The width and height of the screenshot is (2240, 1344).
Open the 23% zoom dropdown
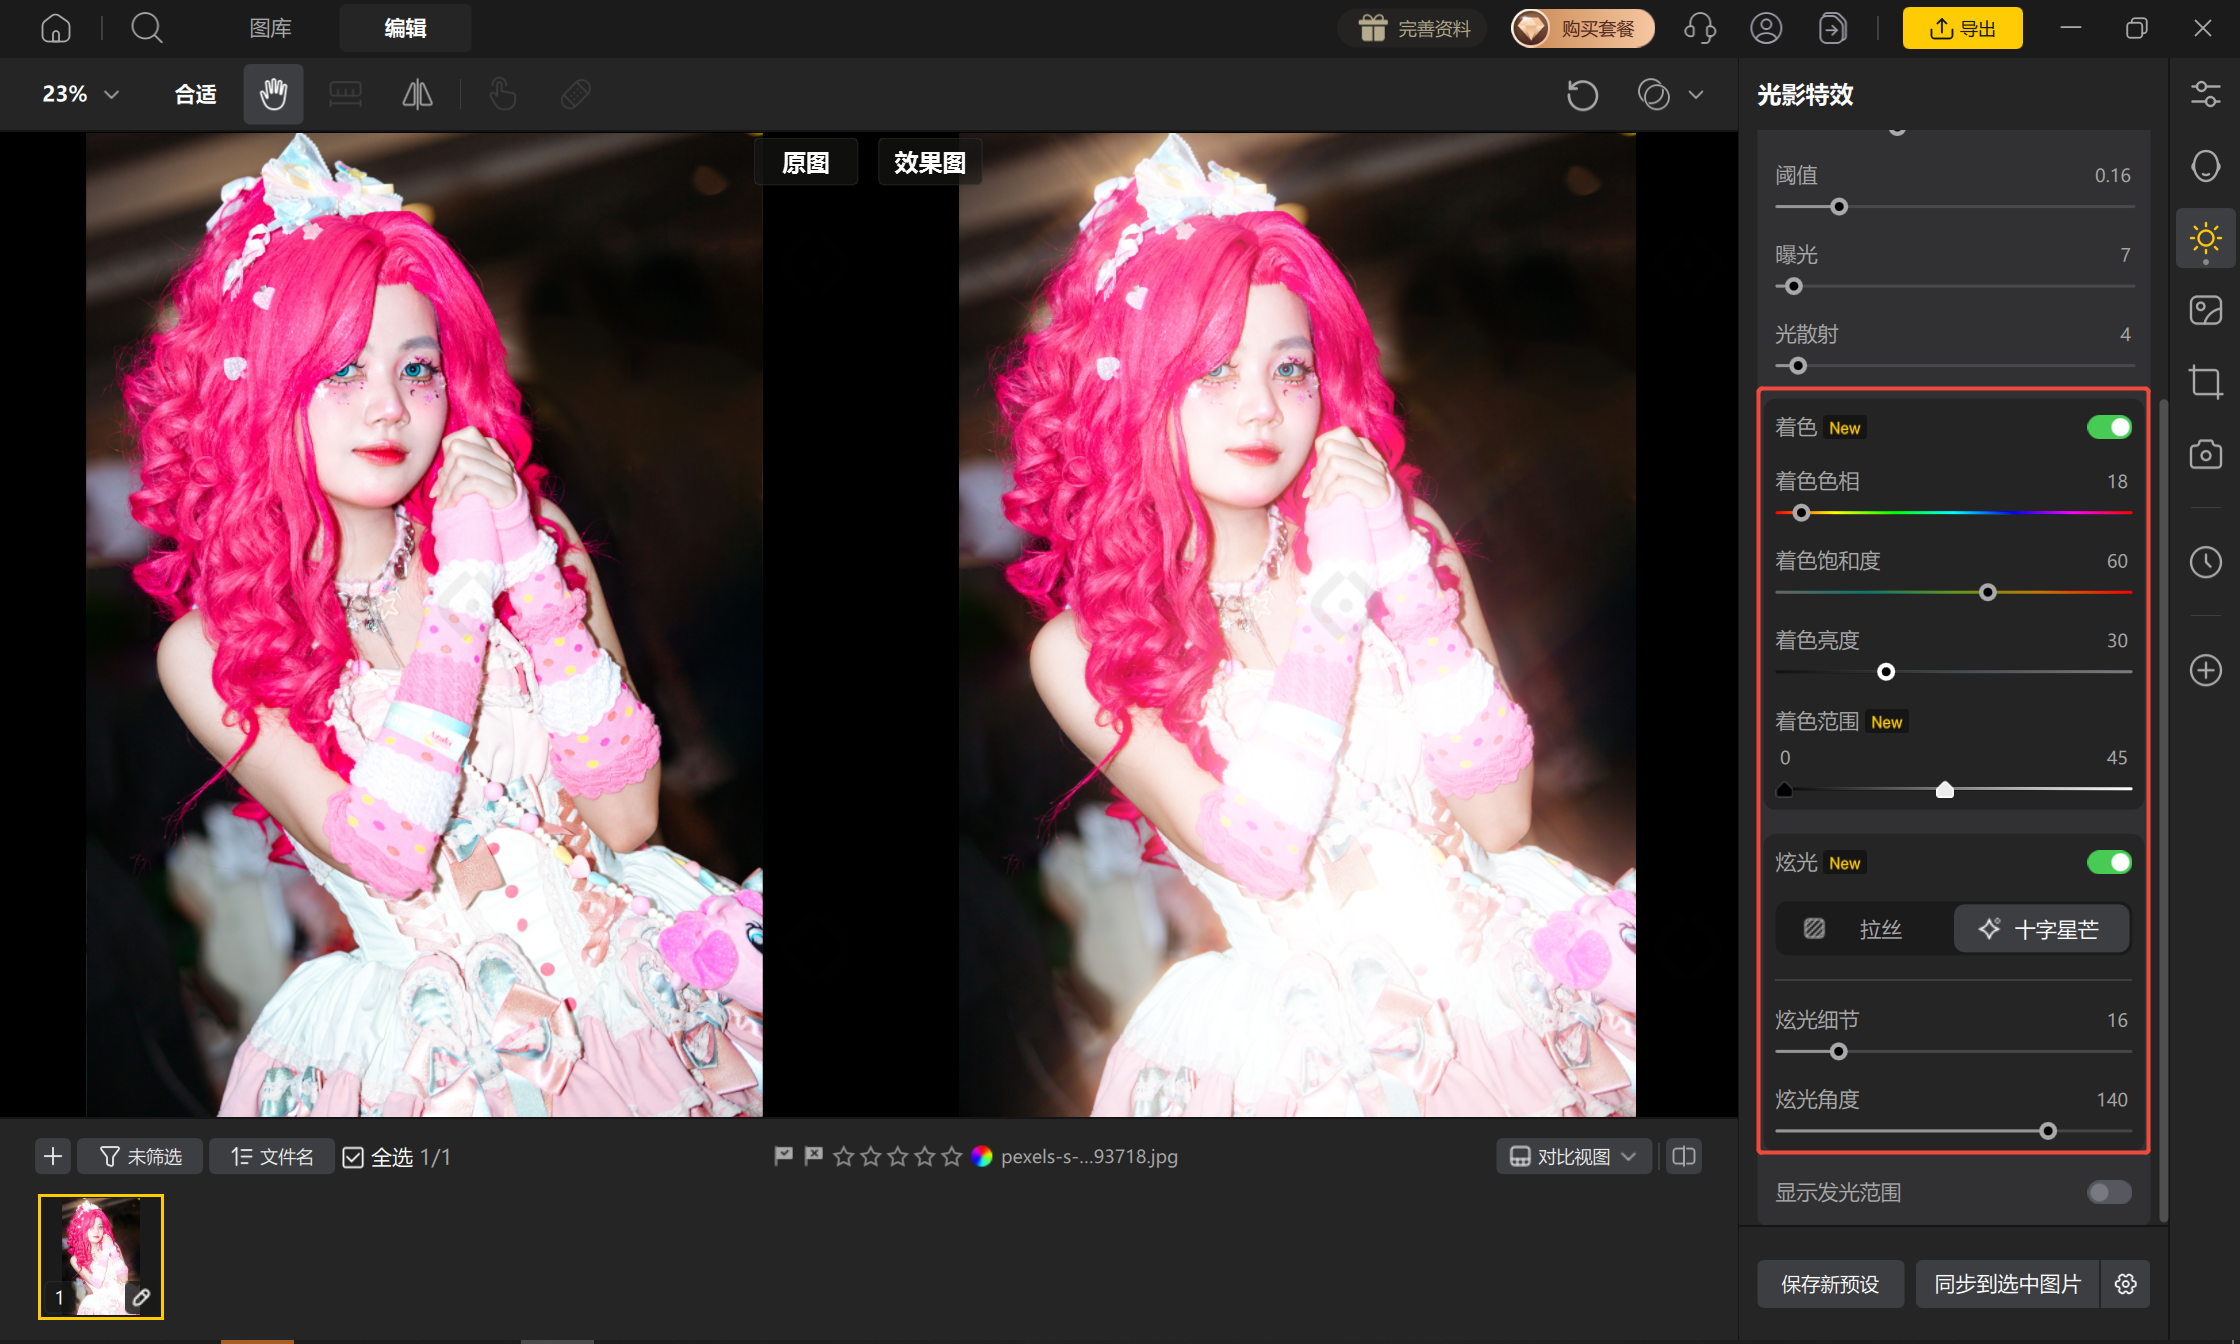coord(80,94)
